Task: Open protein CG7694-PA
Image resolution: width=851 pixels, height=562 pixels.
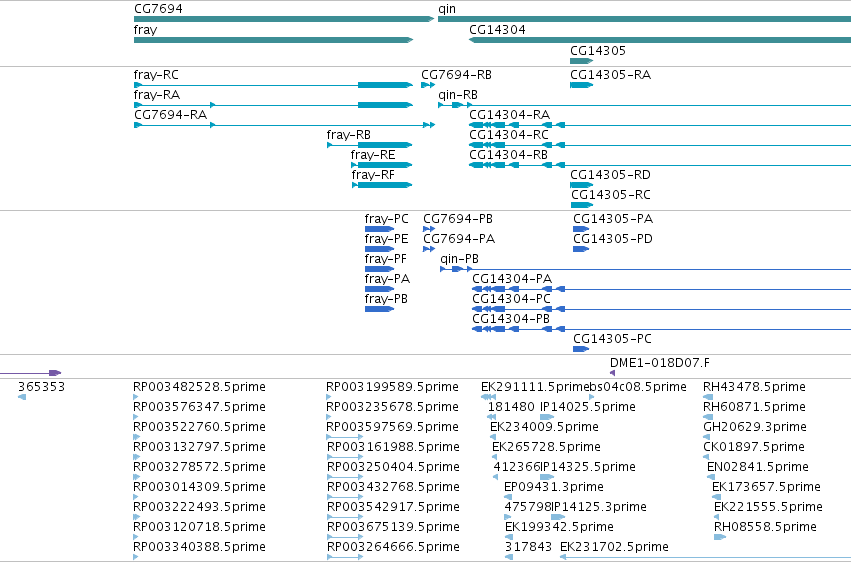Action: click(459, 239)
